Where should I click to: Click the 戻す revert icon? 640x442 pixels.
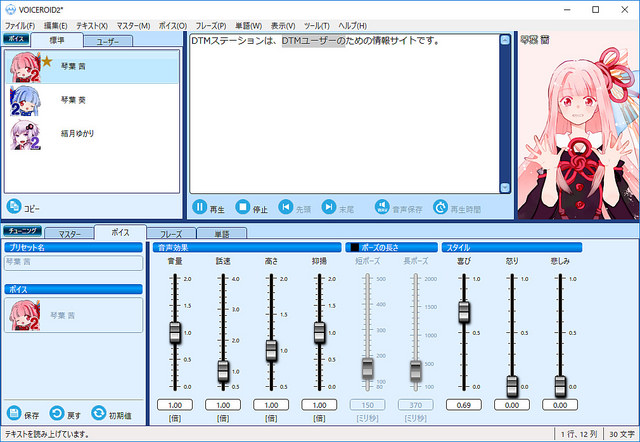tap(57, 413)
